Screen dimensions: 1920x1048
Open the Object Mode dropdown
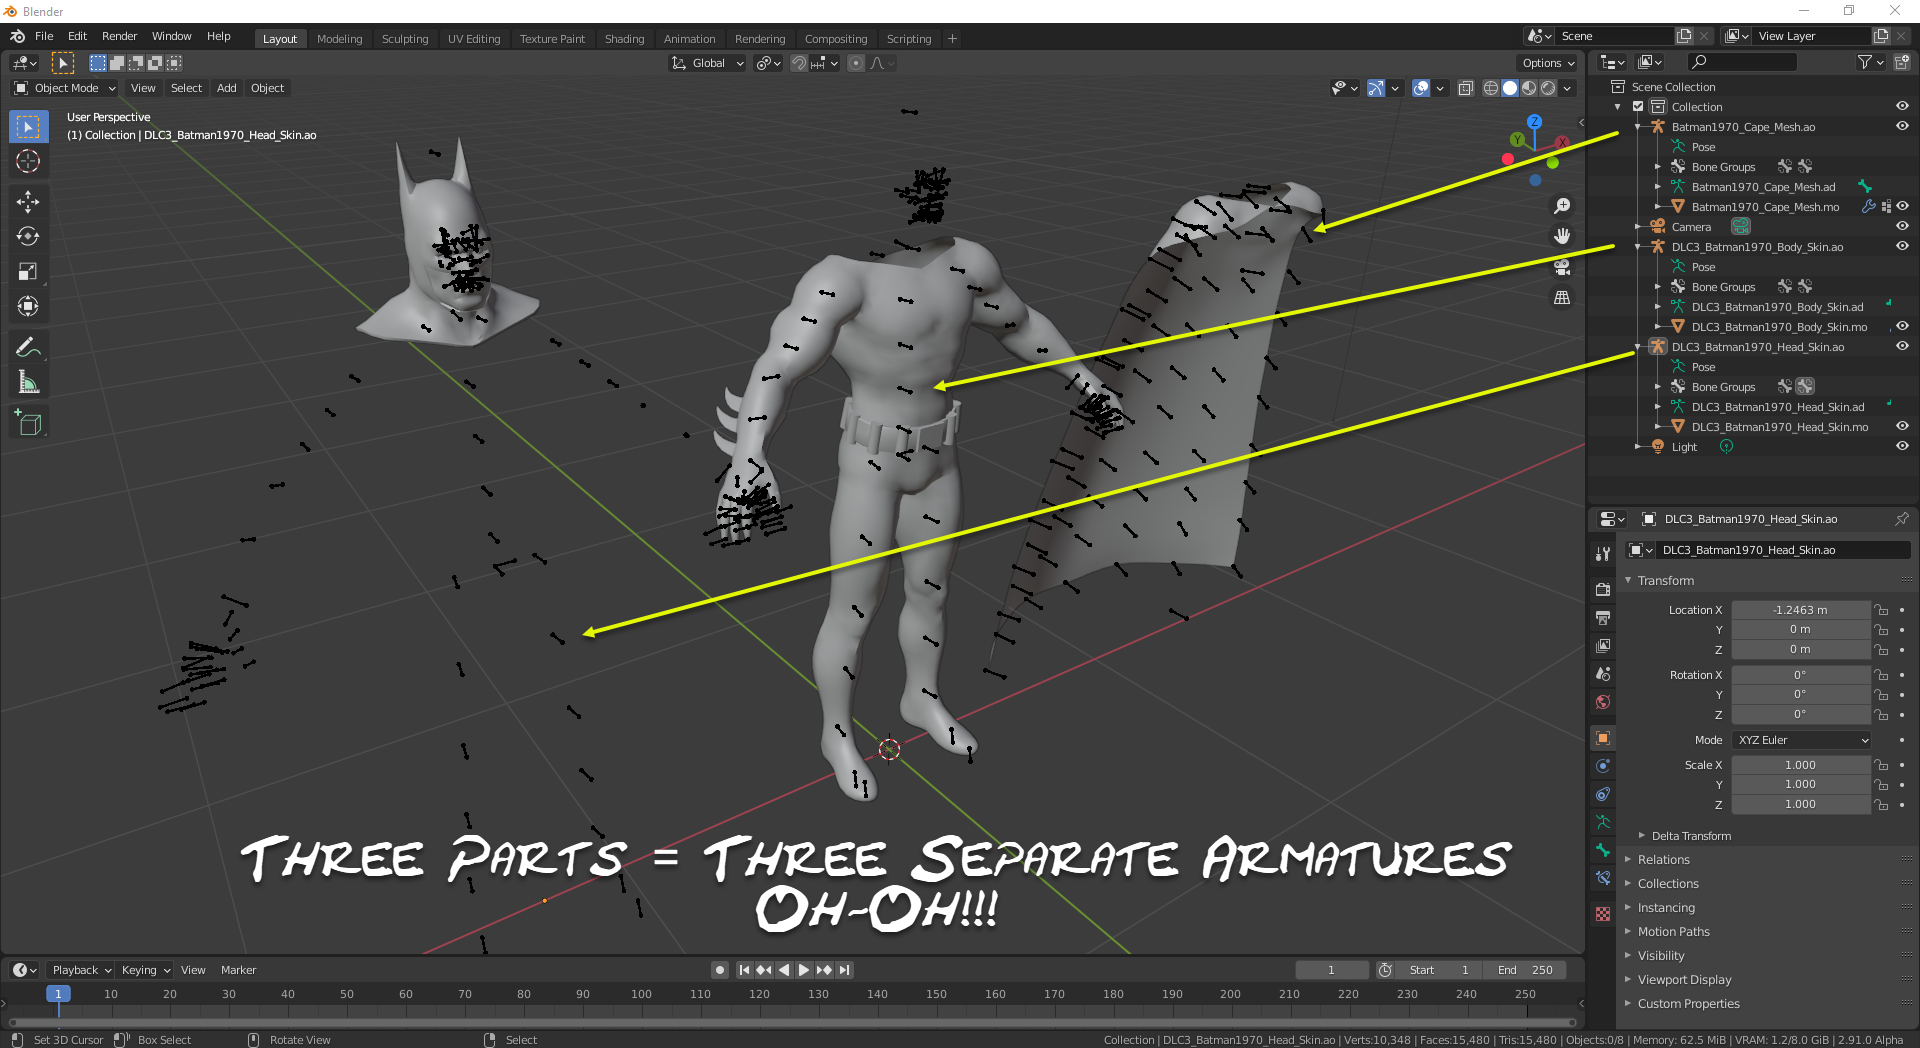65,88
